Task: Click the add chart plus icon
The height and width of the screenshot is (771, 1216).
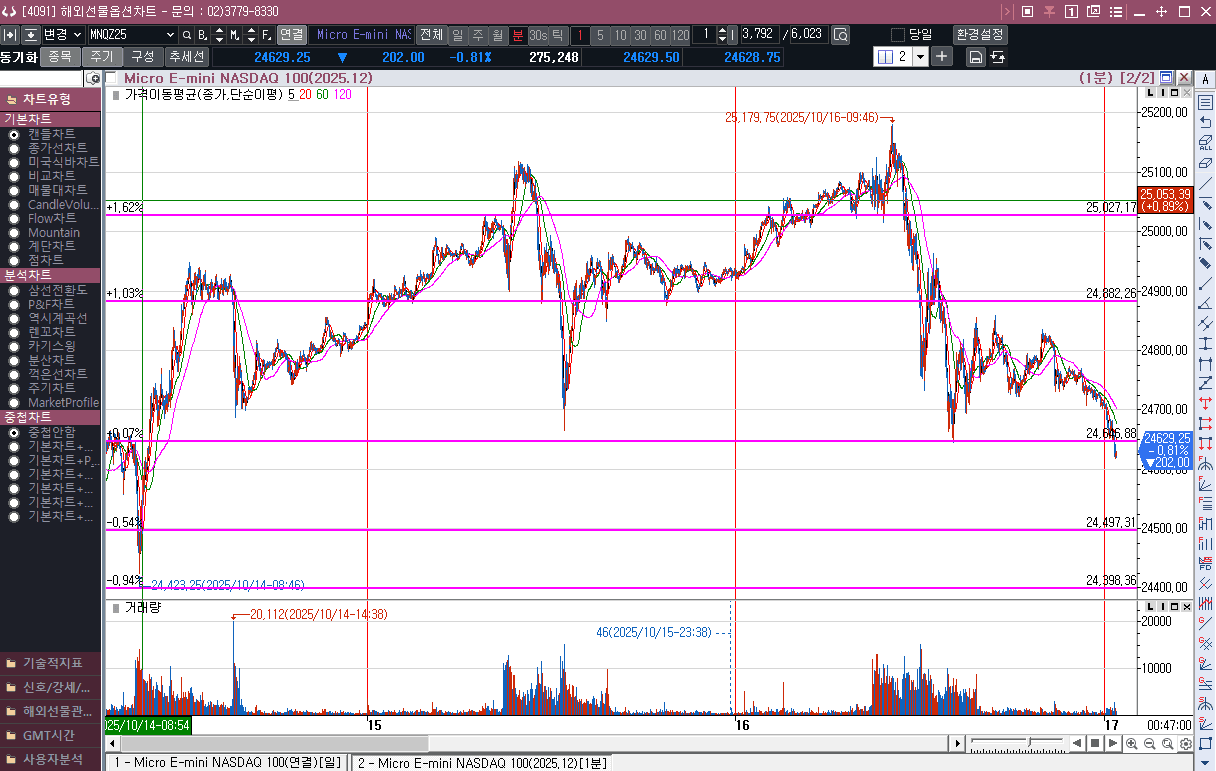Action: 942,57
